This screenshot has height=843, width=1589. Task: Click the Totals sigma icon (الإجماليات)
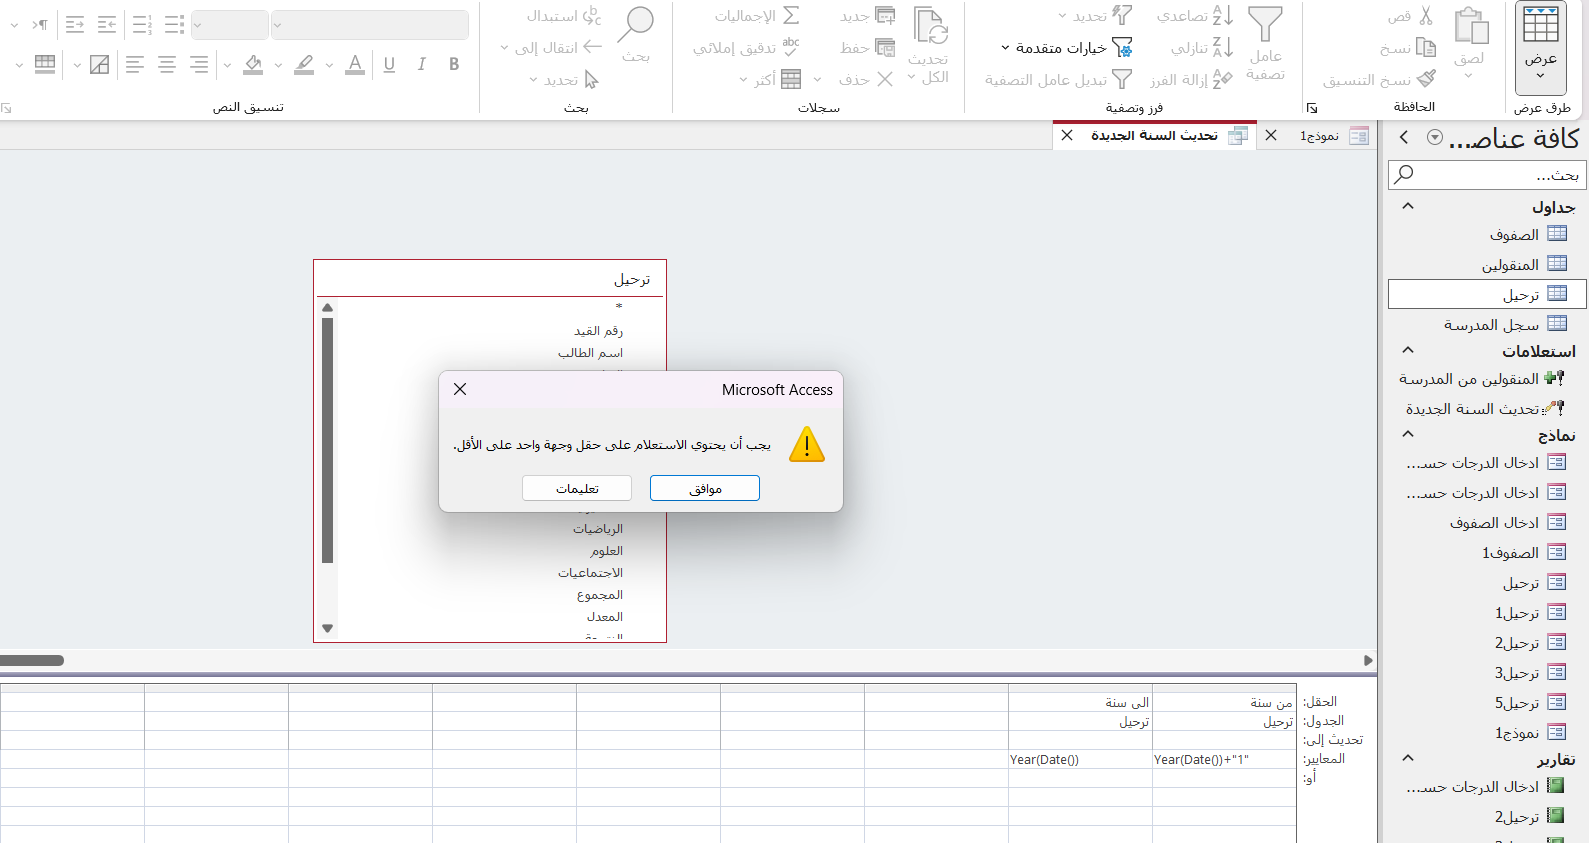click(791, 16)
